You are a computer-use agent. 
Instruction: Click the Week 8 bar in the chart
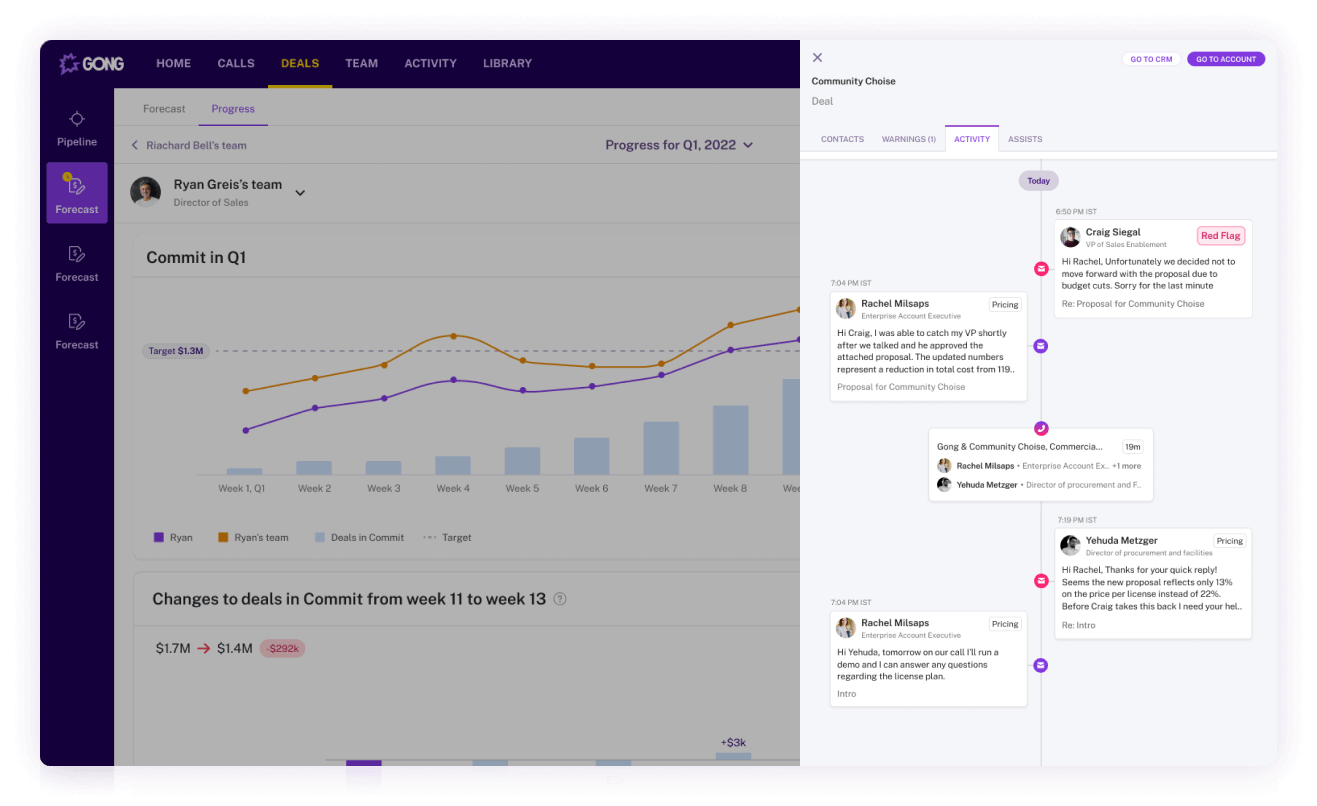(730, 440)
